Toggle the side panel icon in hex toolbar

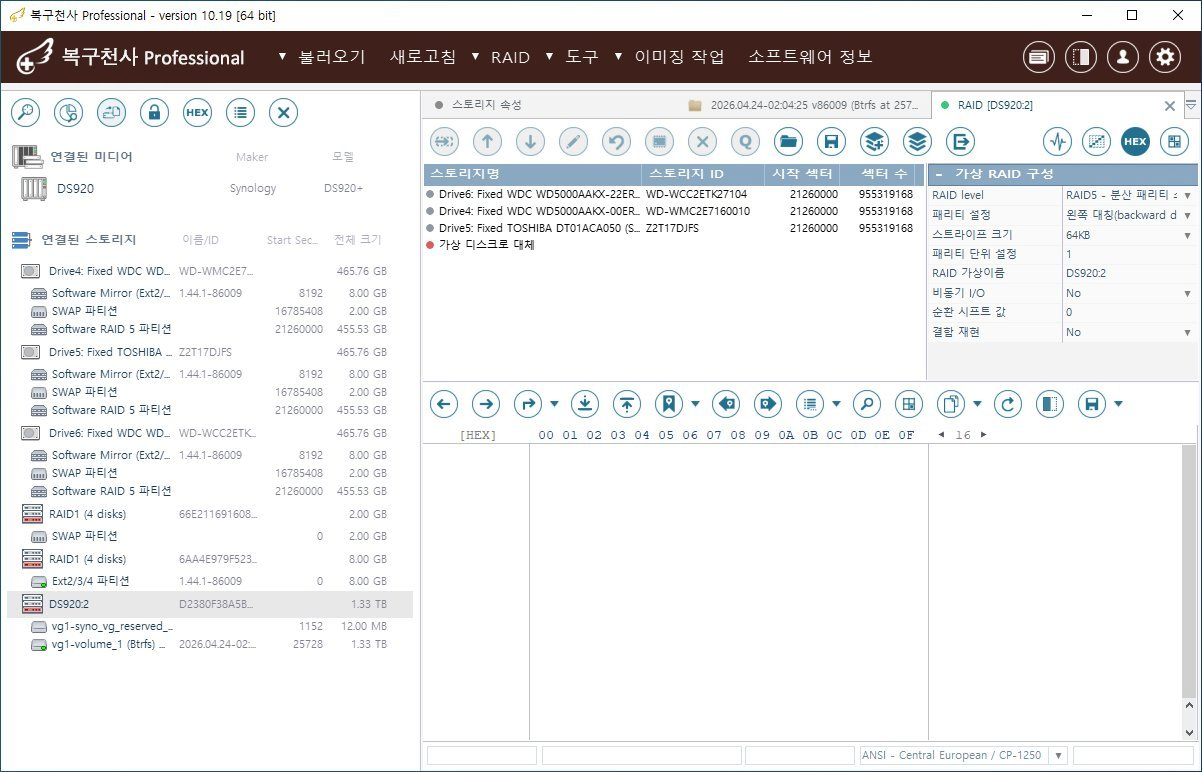1050,404
